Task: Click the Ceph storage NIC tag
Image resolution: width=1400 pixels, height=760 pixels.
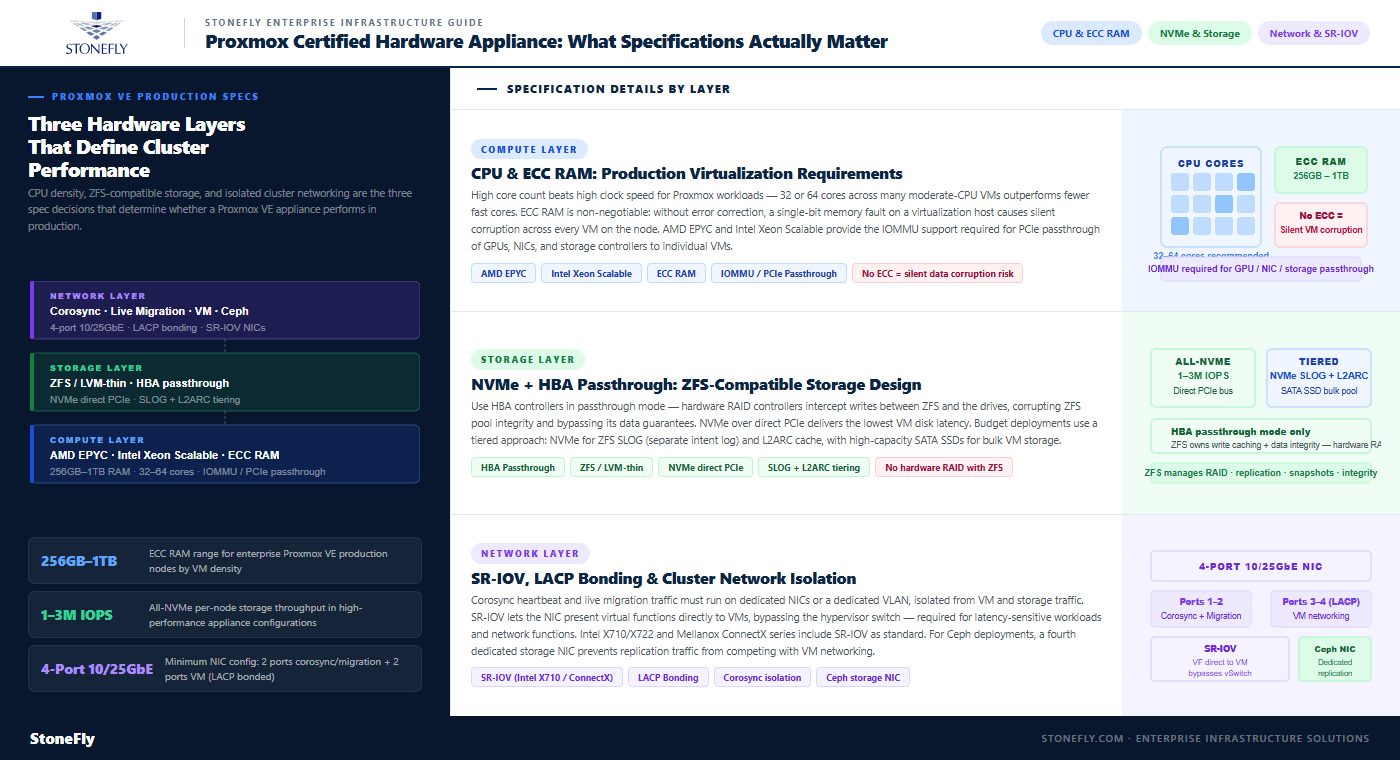Action: click(x=863, y=677)
